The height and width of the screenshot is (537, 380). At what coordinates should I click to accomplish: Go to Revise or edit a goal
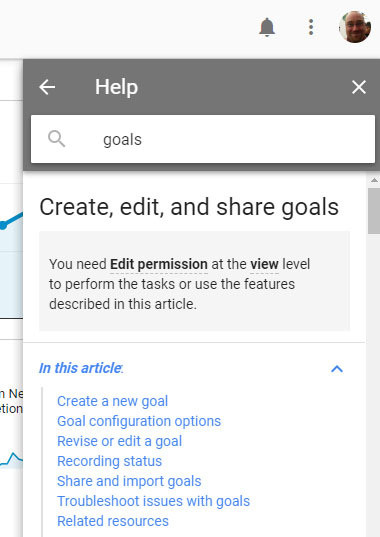[x=119, y=441]
